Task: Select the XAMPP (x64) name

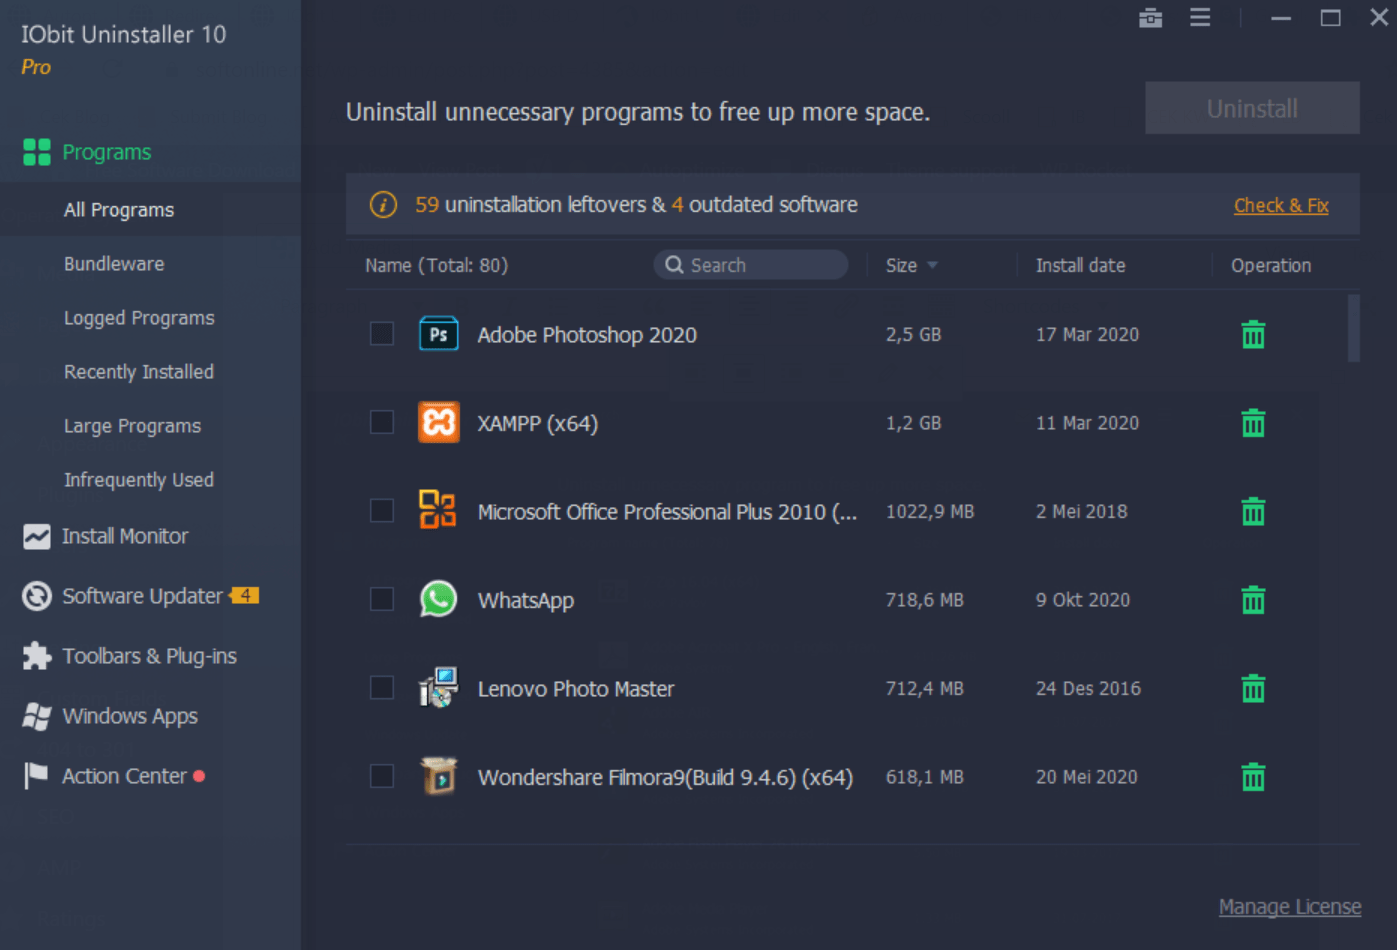Action: [538, 423]
